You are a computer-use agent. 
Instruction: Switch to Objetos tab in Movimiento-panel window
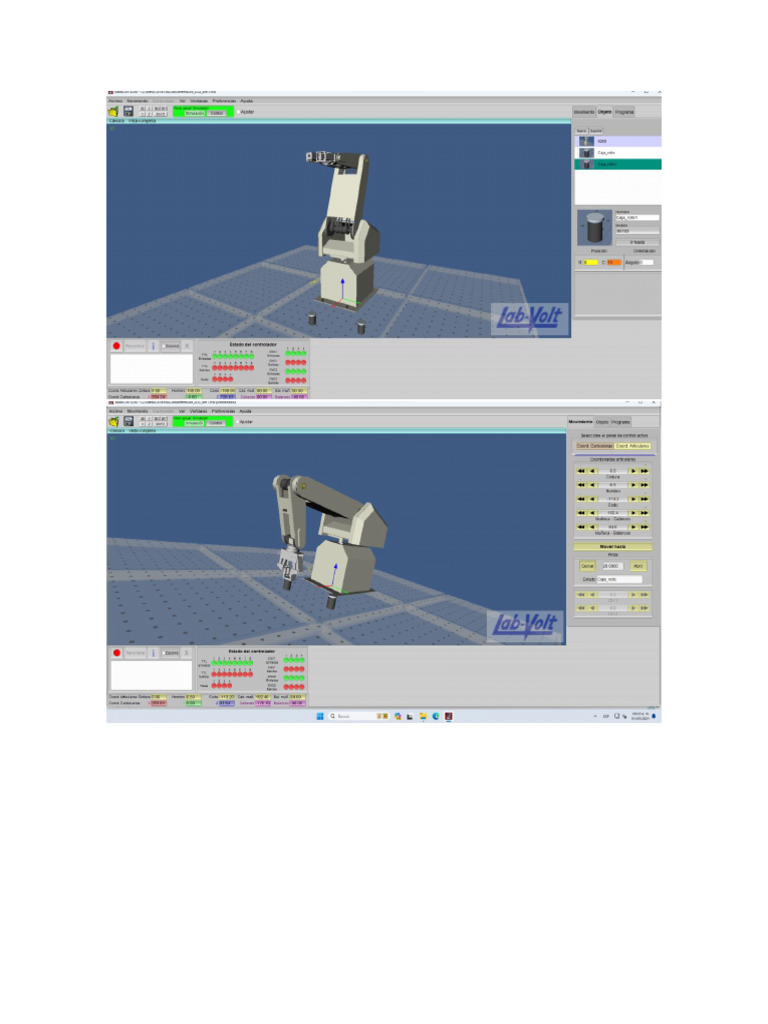(x=602, y=422)
